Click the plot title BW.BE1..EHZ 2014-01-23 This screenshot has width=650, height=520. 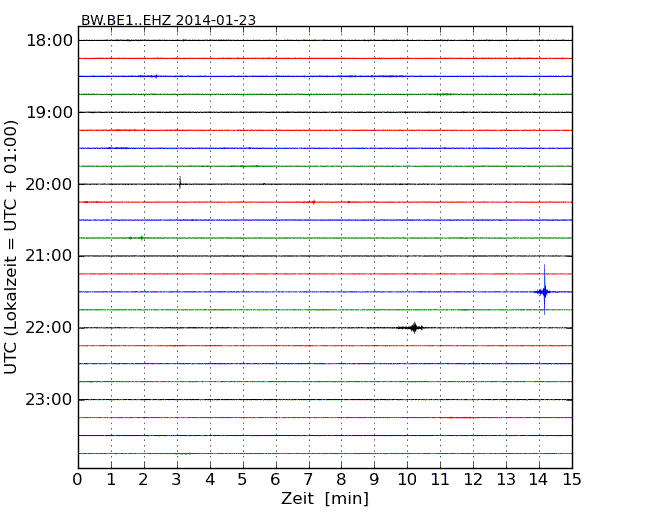[168, 20]
